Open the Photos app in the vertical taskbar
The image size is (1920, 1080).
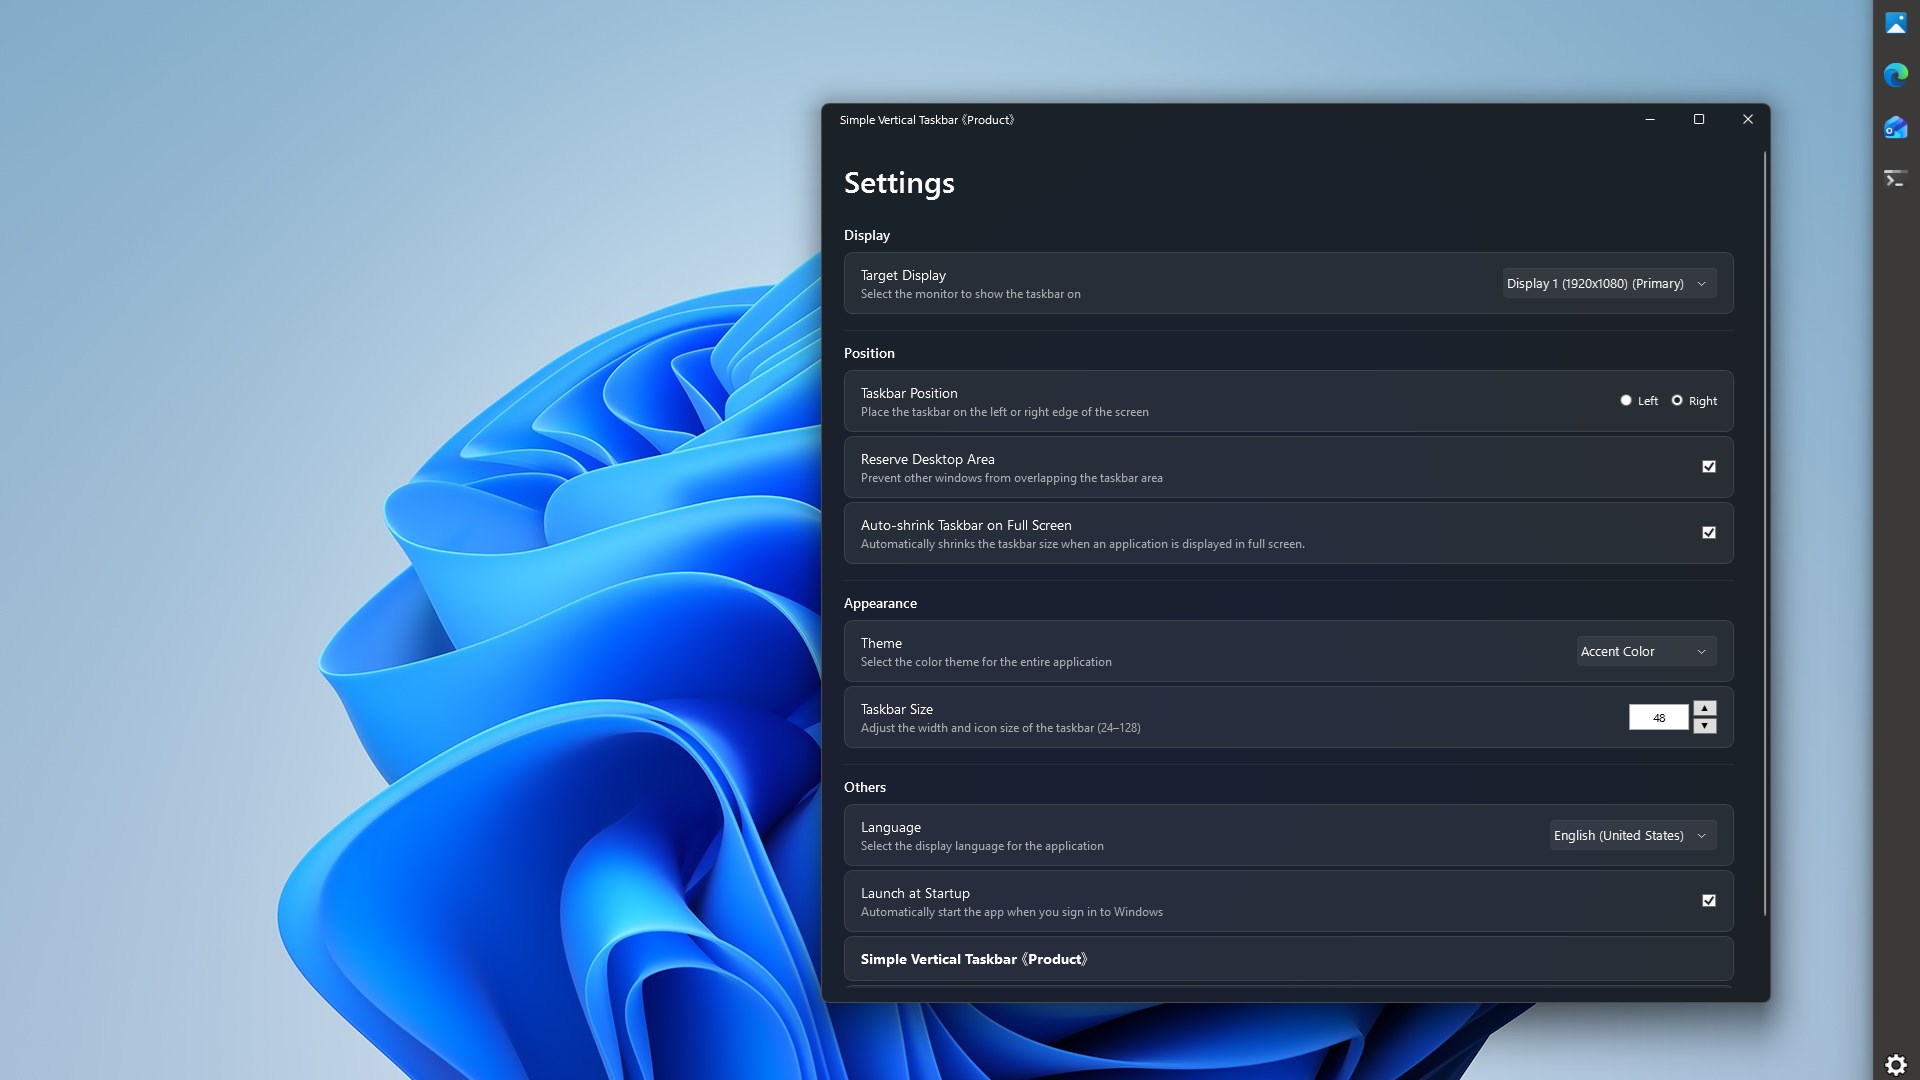tap(1896, 23)
